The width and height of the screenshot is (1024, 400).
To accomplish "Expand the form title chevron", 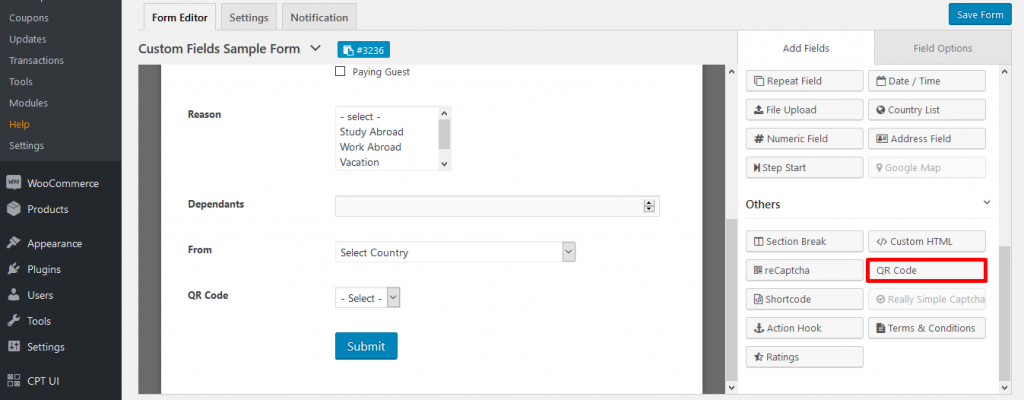I will [316, 48].
